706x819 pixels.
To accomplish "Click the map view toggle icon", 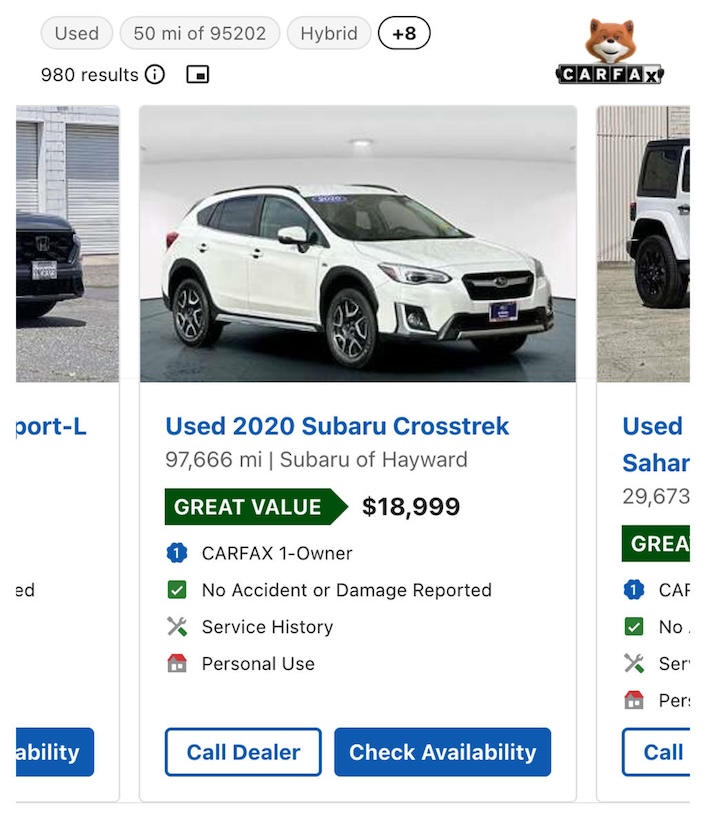I will 197,74.
